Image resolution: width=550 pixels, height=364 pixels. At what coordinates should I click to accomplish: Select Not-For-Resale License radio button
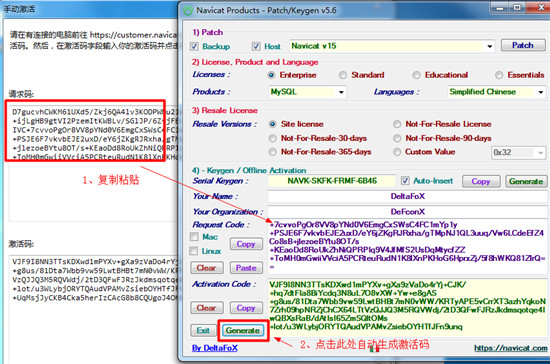click(x=397, y=124)
